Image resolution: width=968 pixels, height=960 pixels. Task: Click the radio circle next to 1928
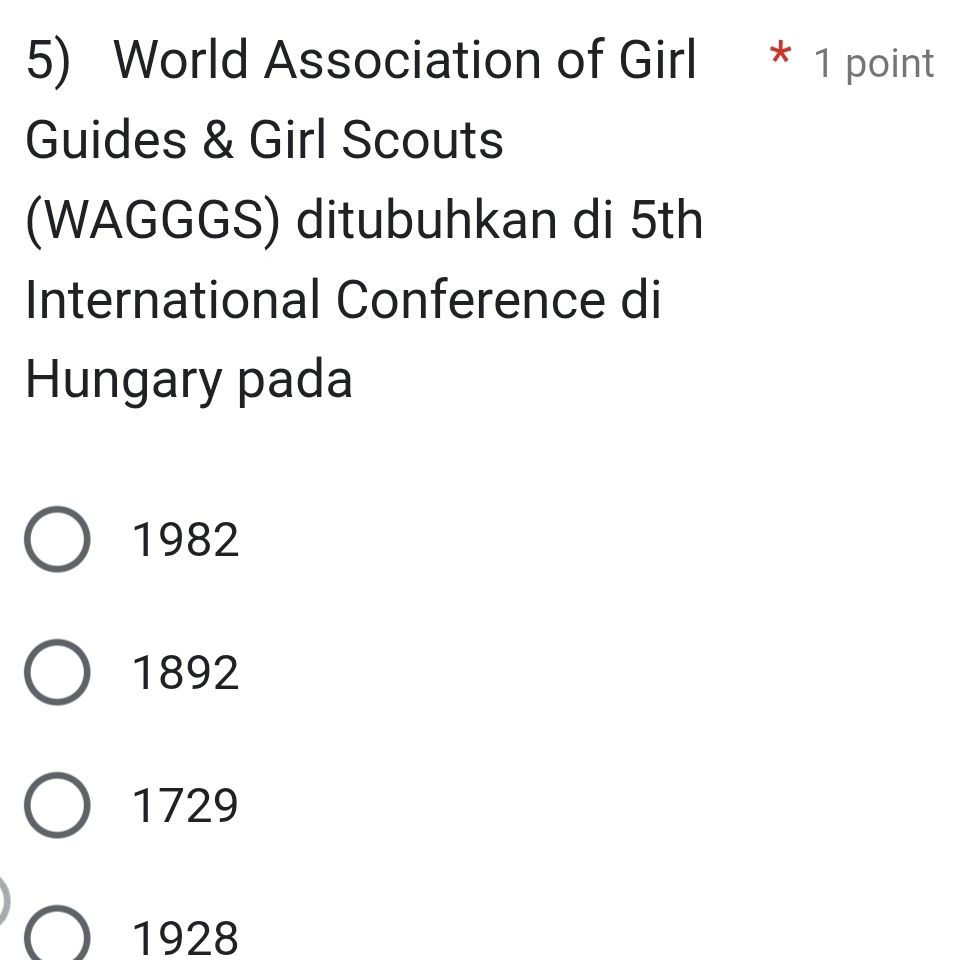(57, 936)
